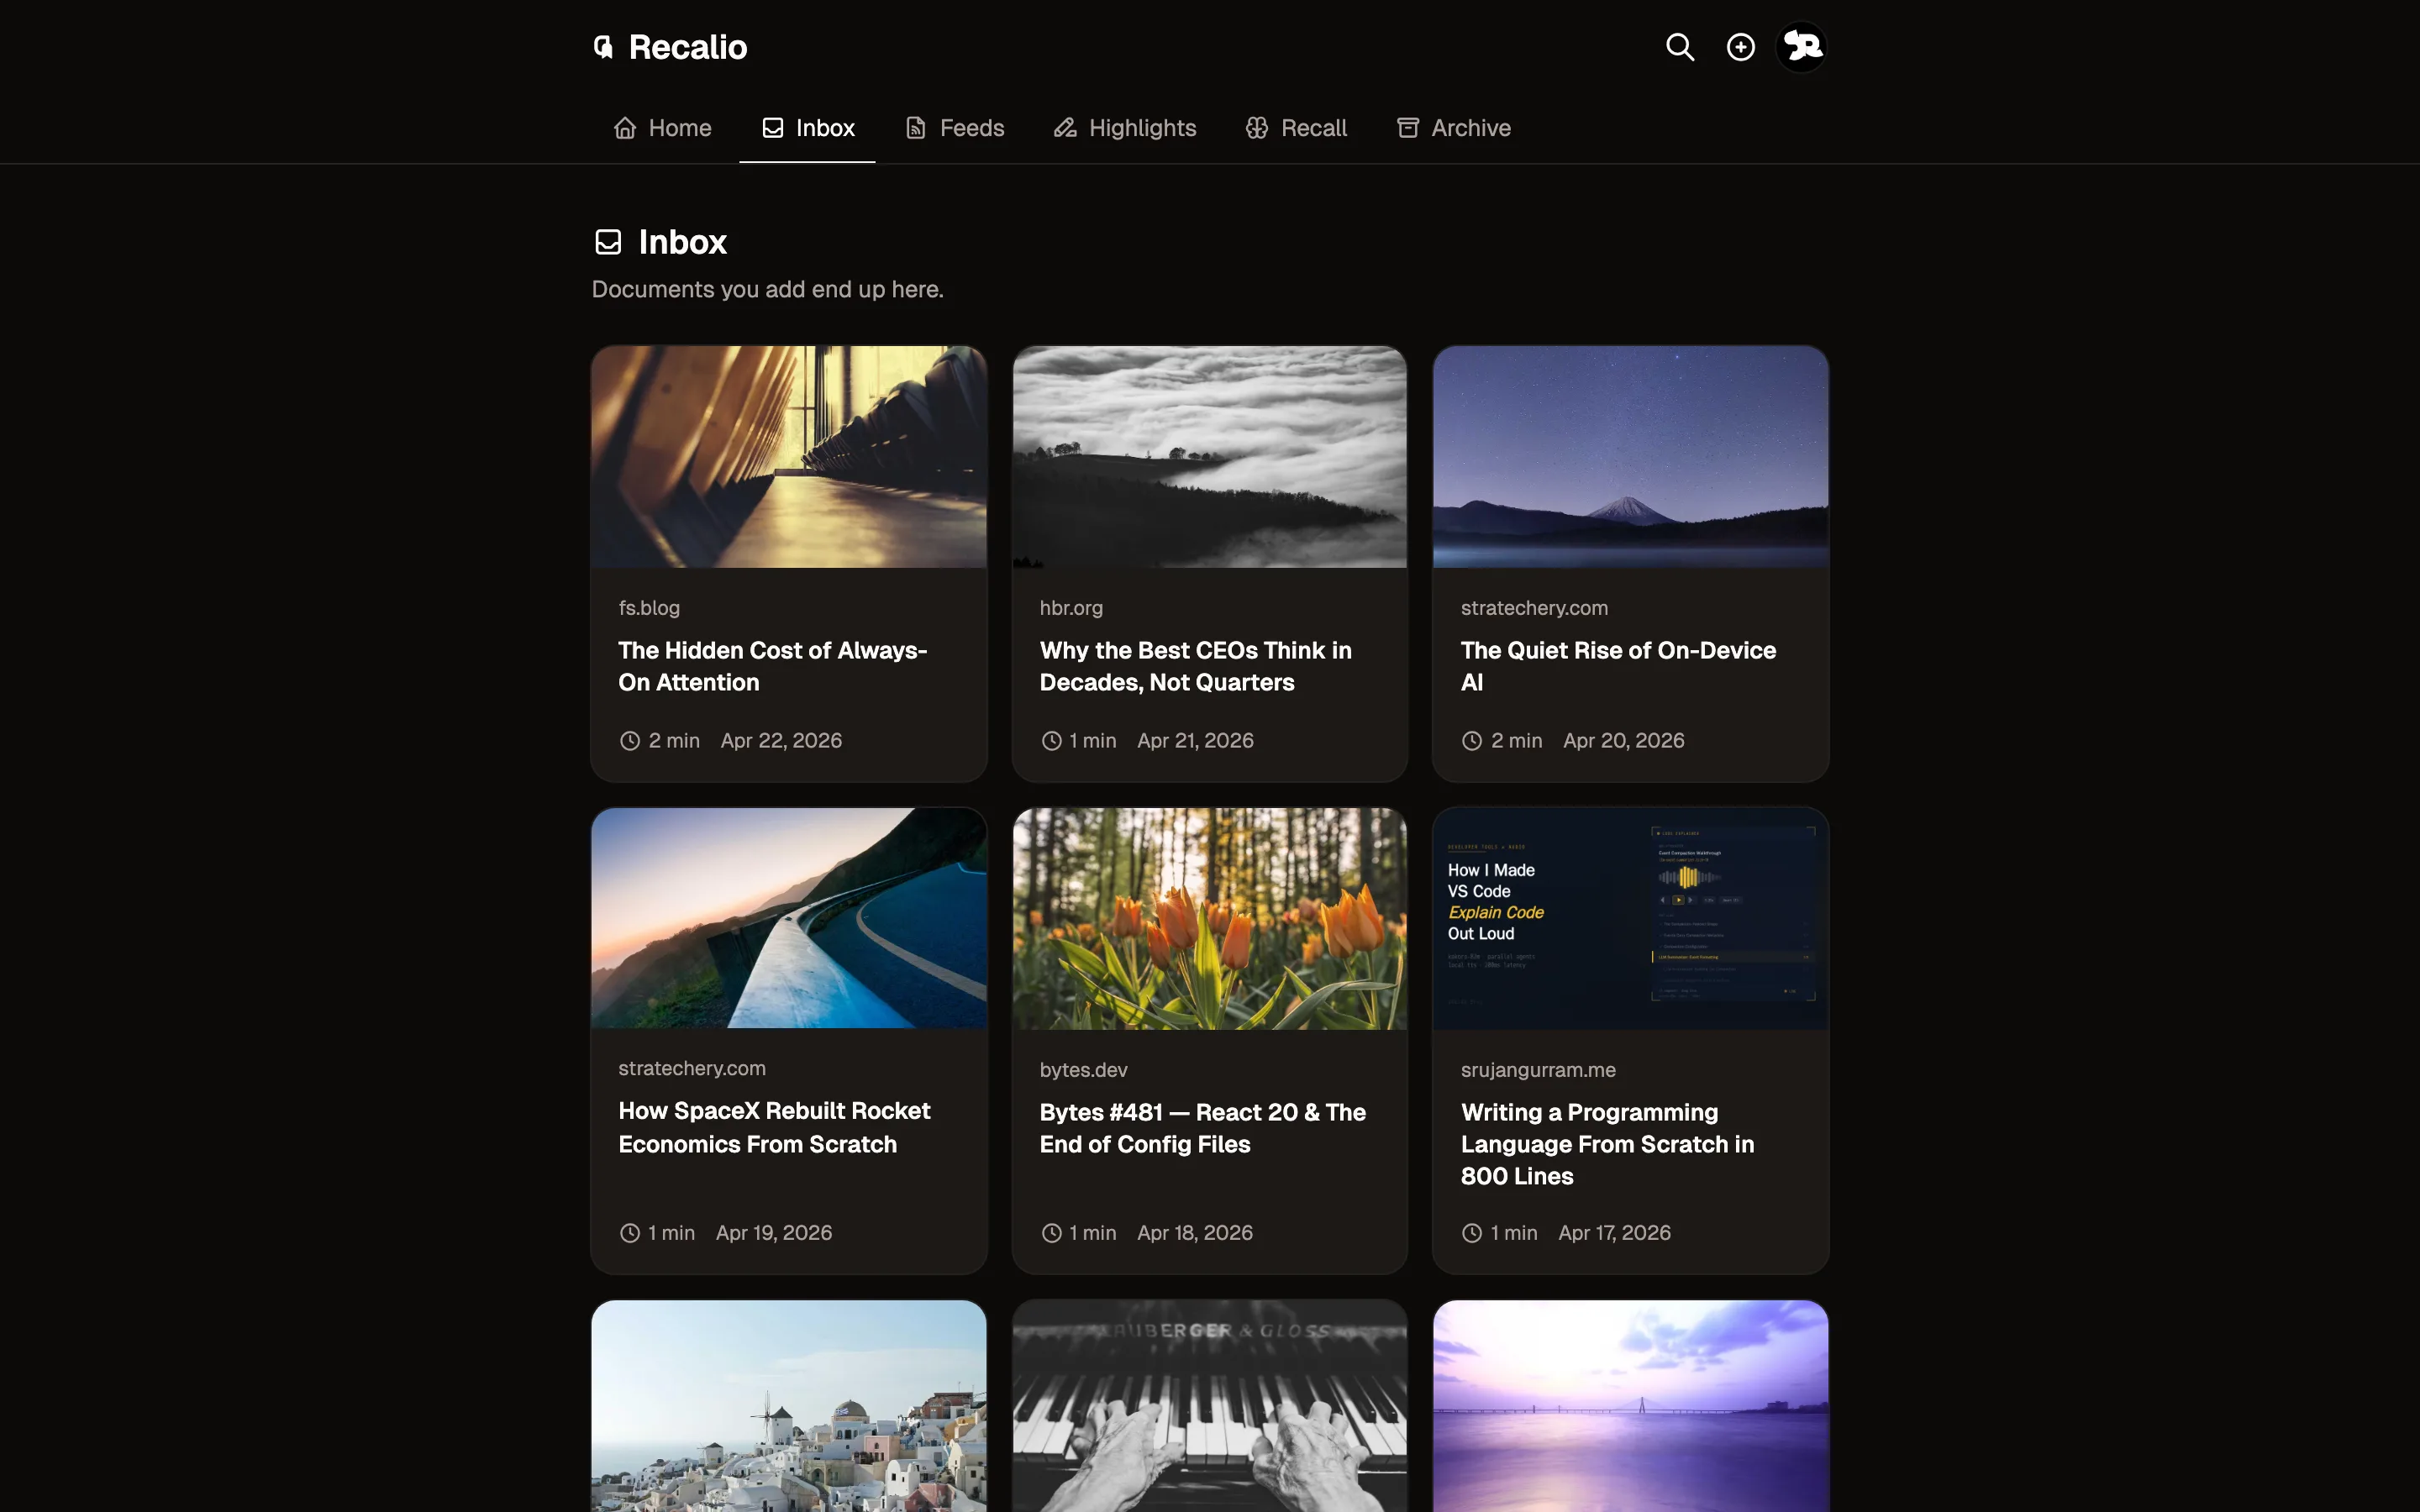This screenshot has width=2420, height=1512.
Task: Click the mountain thumbnail for the On-Device AI article
Action: (x=1629, y=457)
